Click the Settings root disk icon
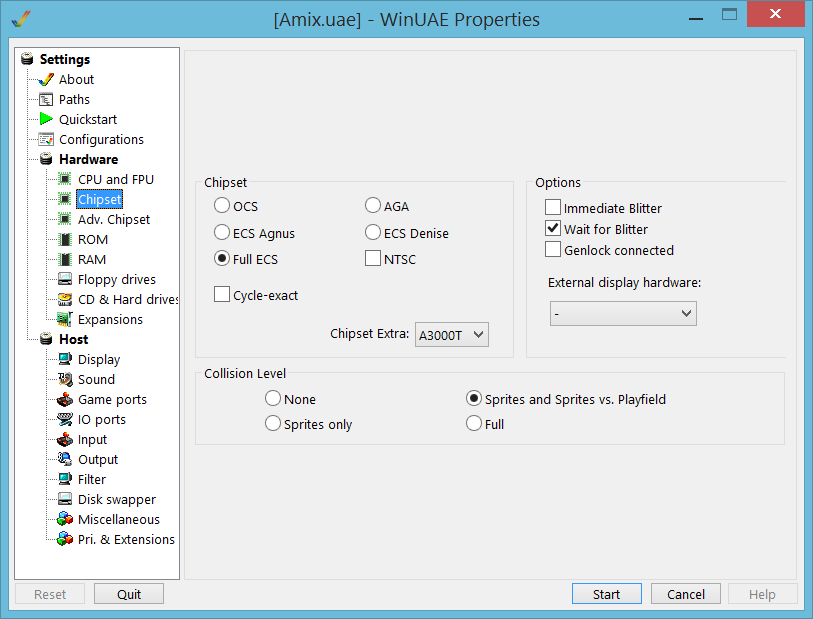This screenshot has height=619, width=813. [27, 59]
